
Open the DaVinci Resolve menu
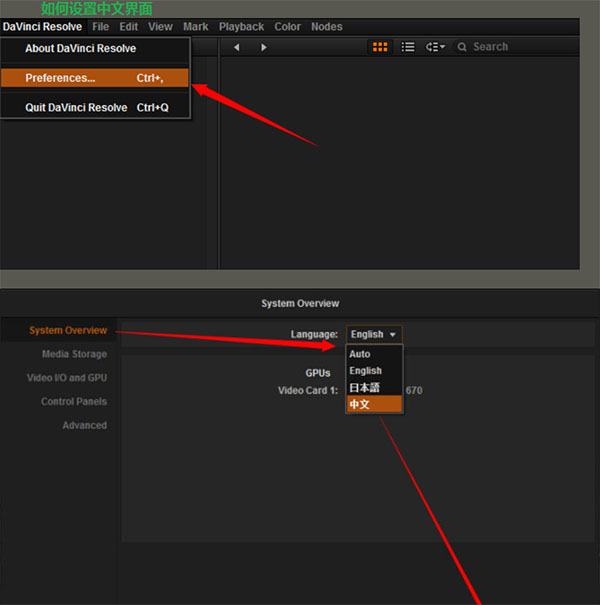click(42, 27)
